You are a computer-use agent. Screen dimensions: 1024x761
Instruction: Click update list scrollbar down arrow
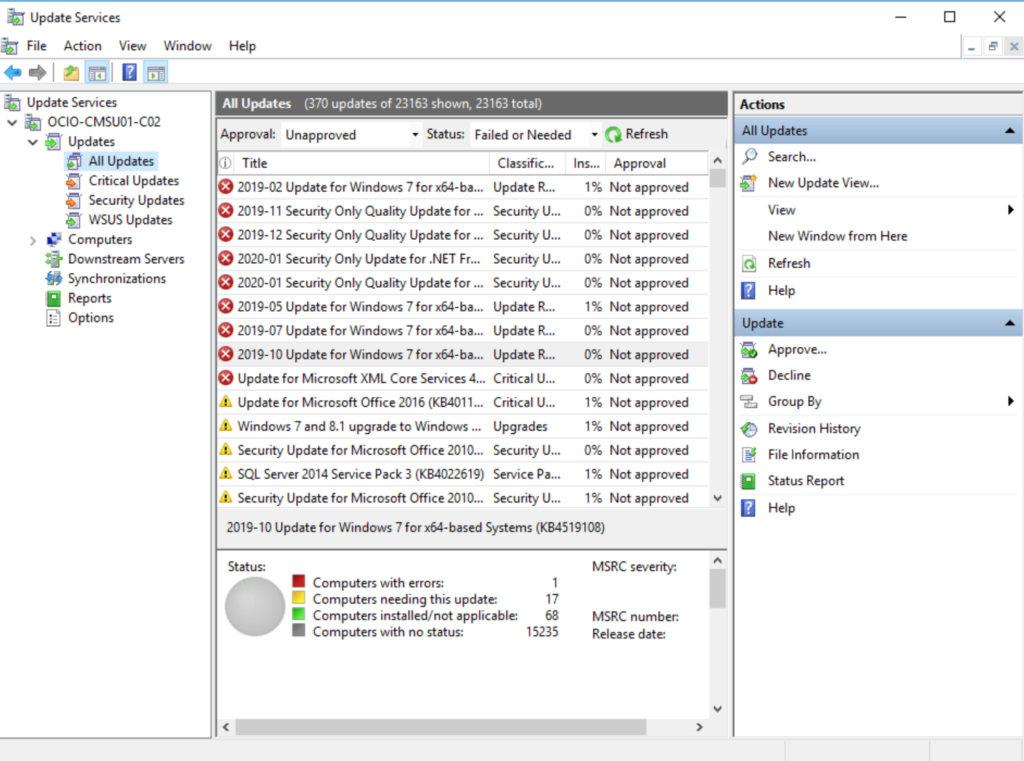pyautogui.click(x=717, y=498)
